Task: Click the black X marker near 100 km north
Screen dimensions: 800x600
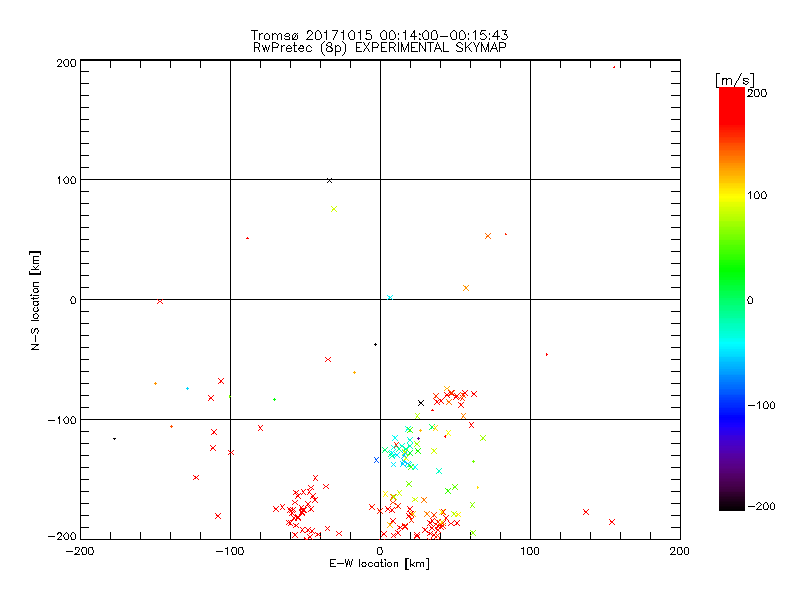Action: 329,180
